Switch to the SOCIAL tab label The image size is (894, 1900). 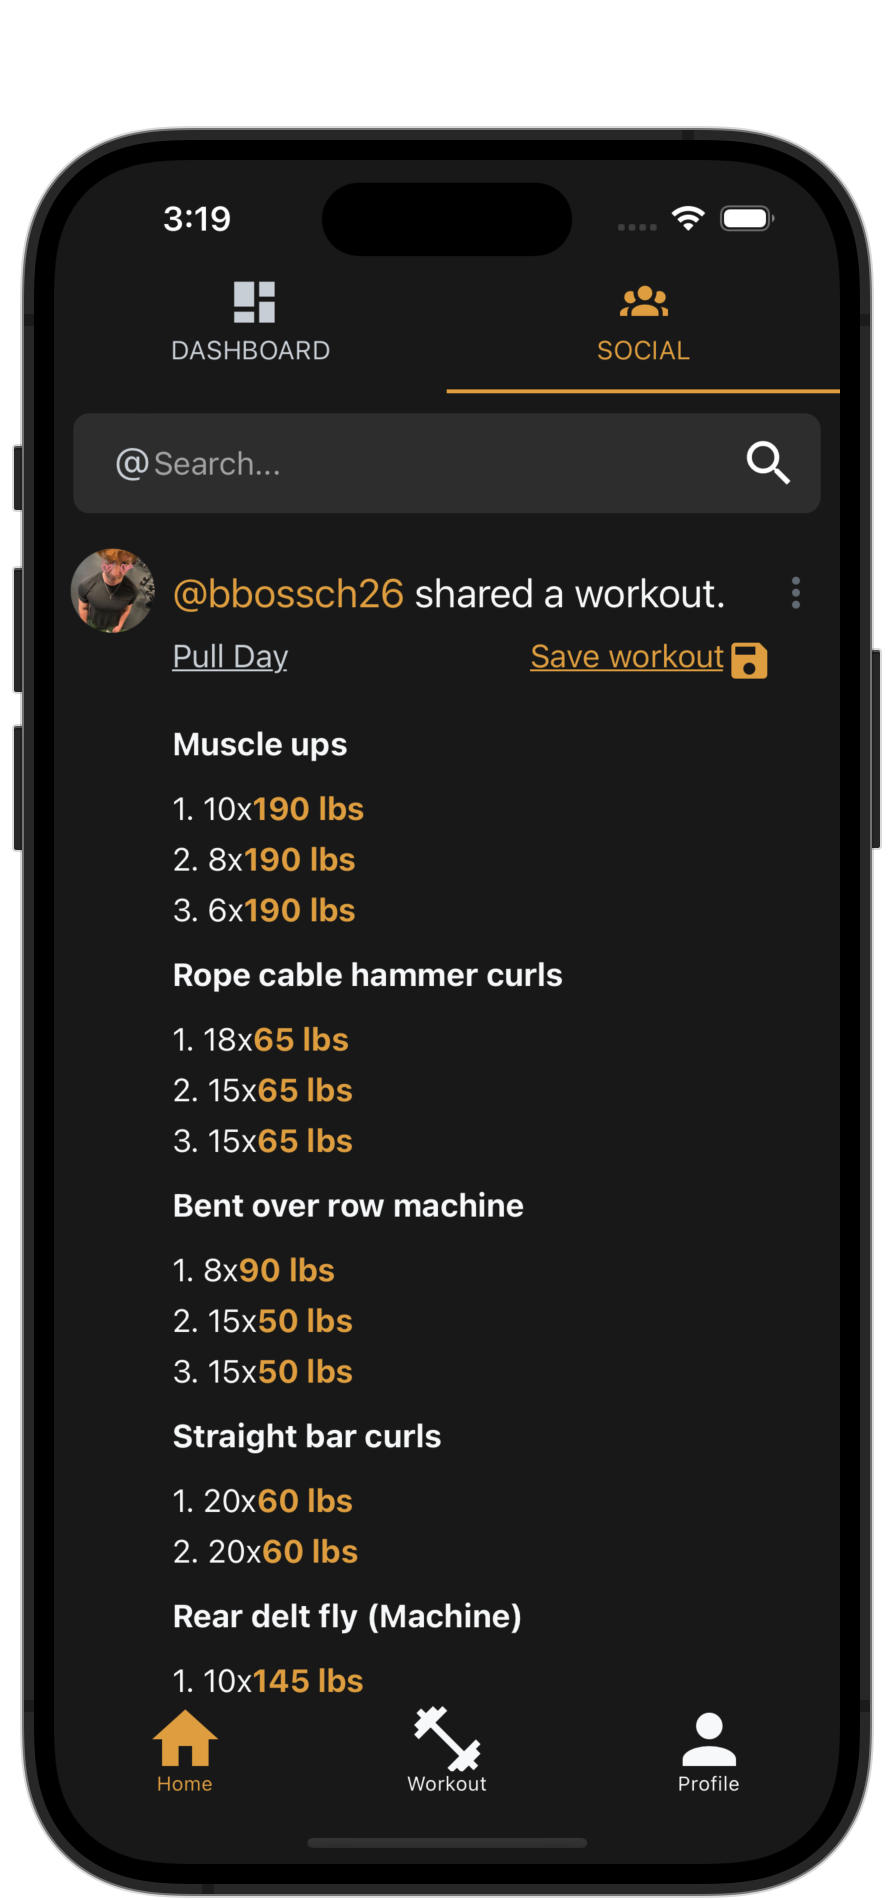(x=643, y=351)
